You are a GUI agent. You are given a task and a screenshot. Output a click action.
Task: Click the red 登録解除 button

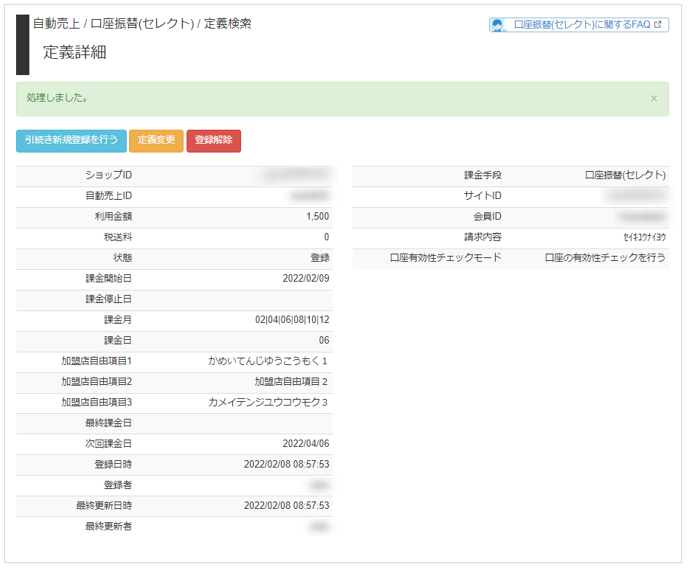coord(214,140)
